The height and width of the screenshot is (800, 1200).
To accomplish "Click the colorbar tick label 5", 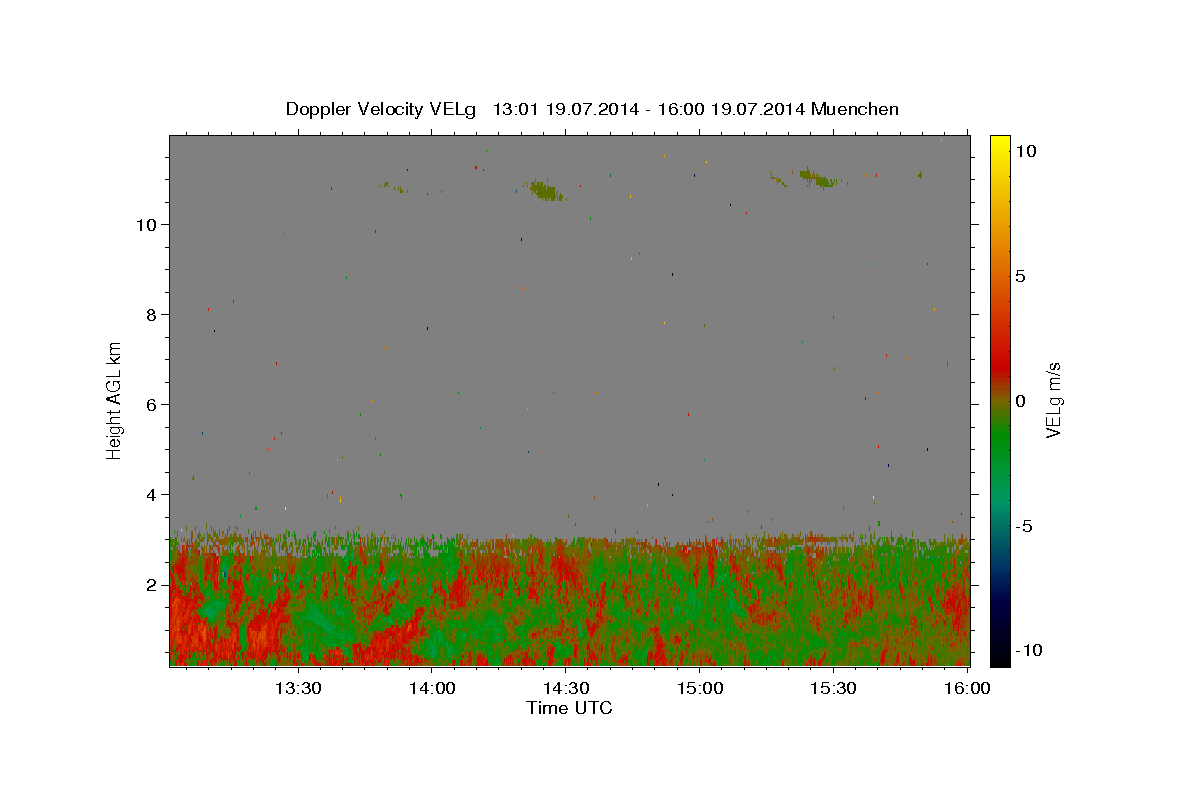I will [x=1022, y=276].
